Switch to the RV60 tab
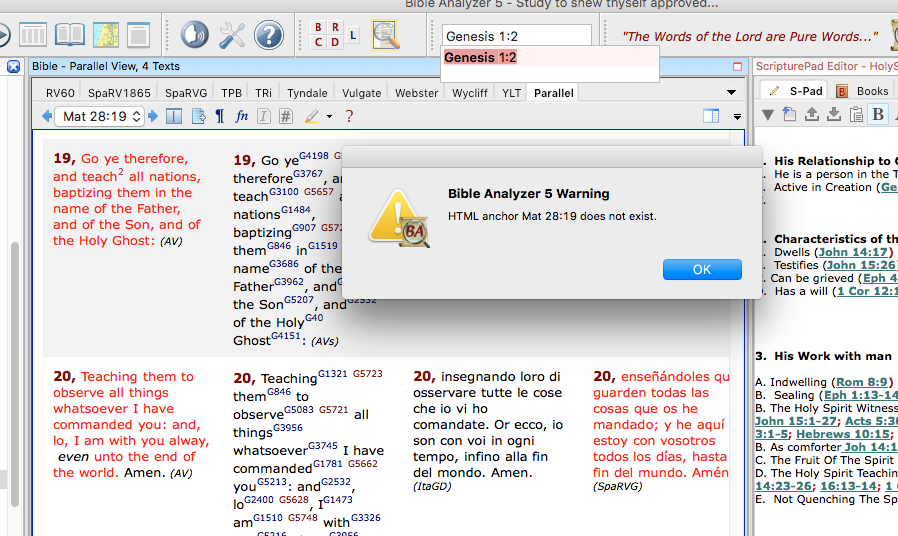 [x=60, y=93]
